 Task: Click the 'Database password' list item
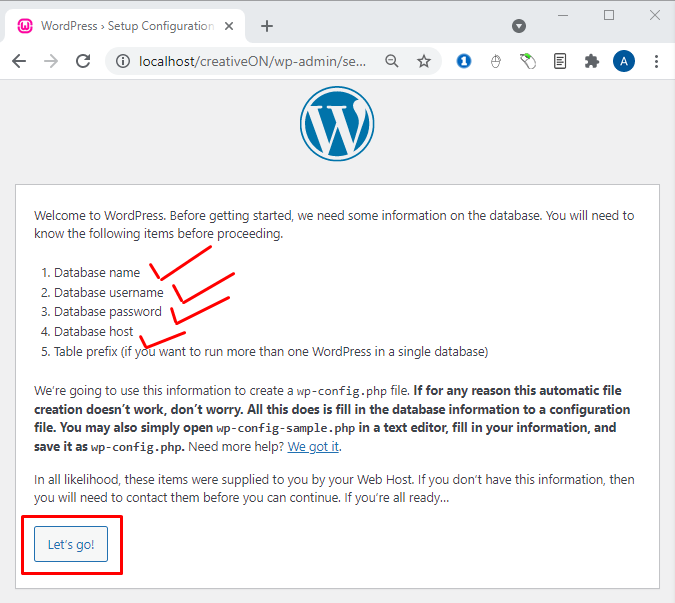point(108,312)
